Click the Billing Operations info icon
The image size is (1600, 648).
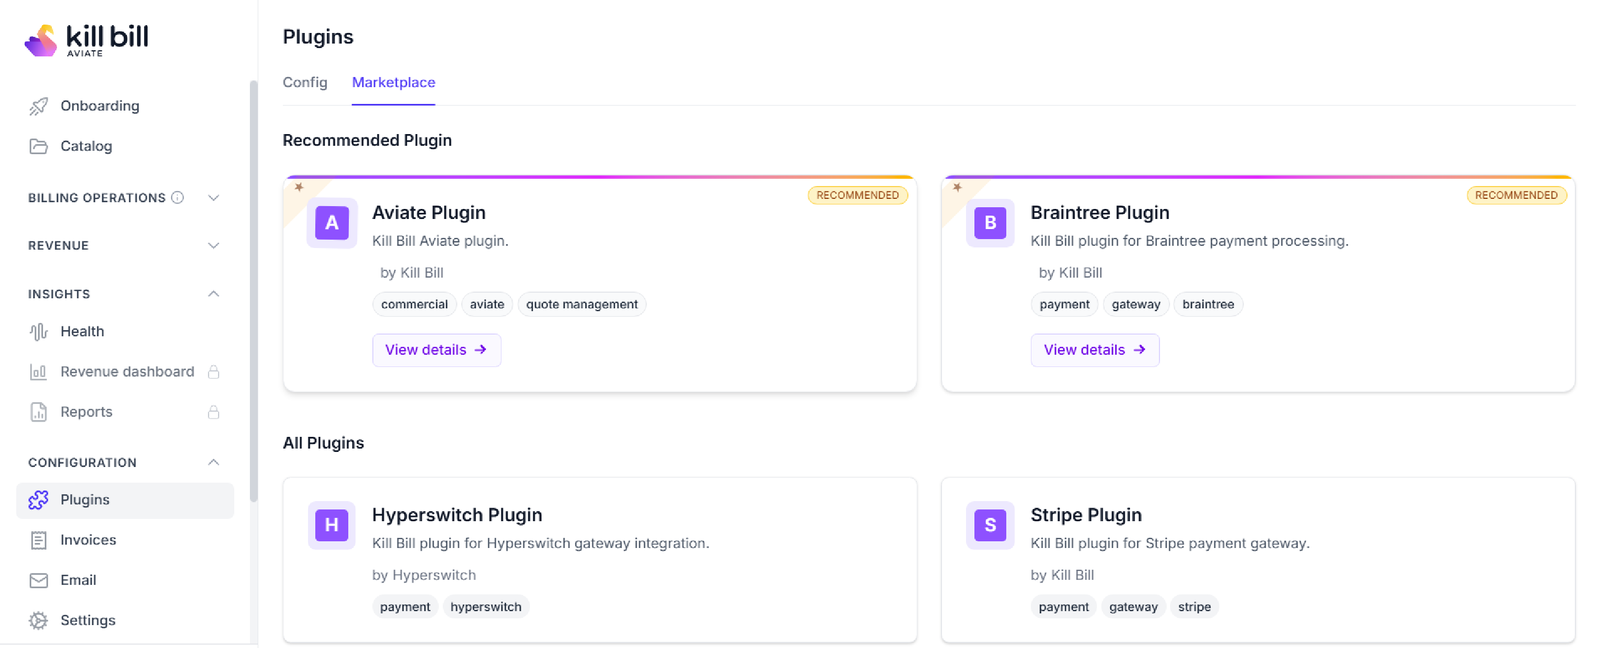point(178,198)
